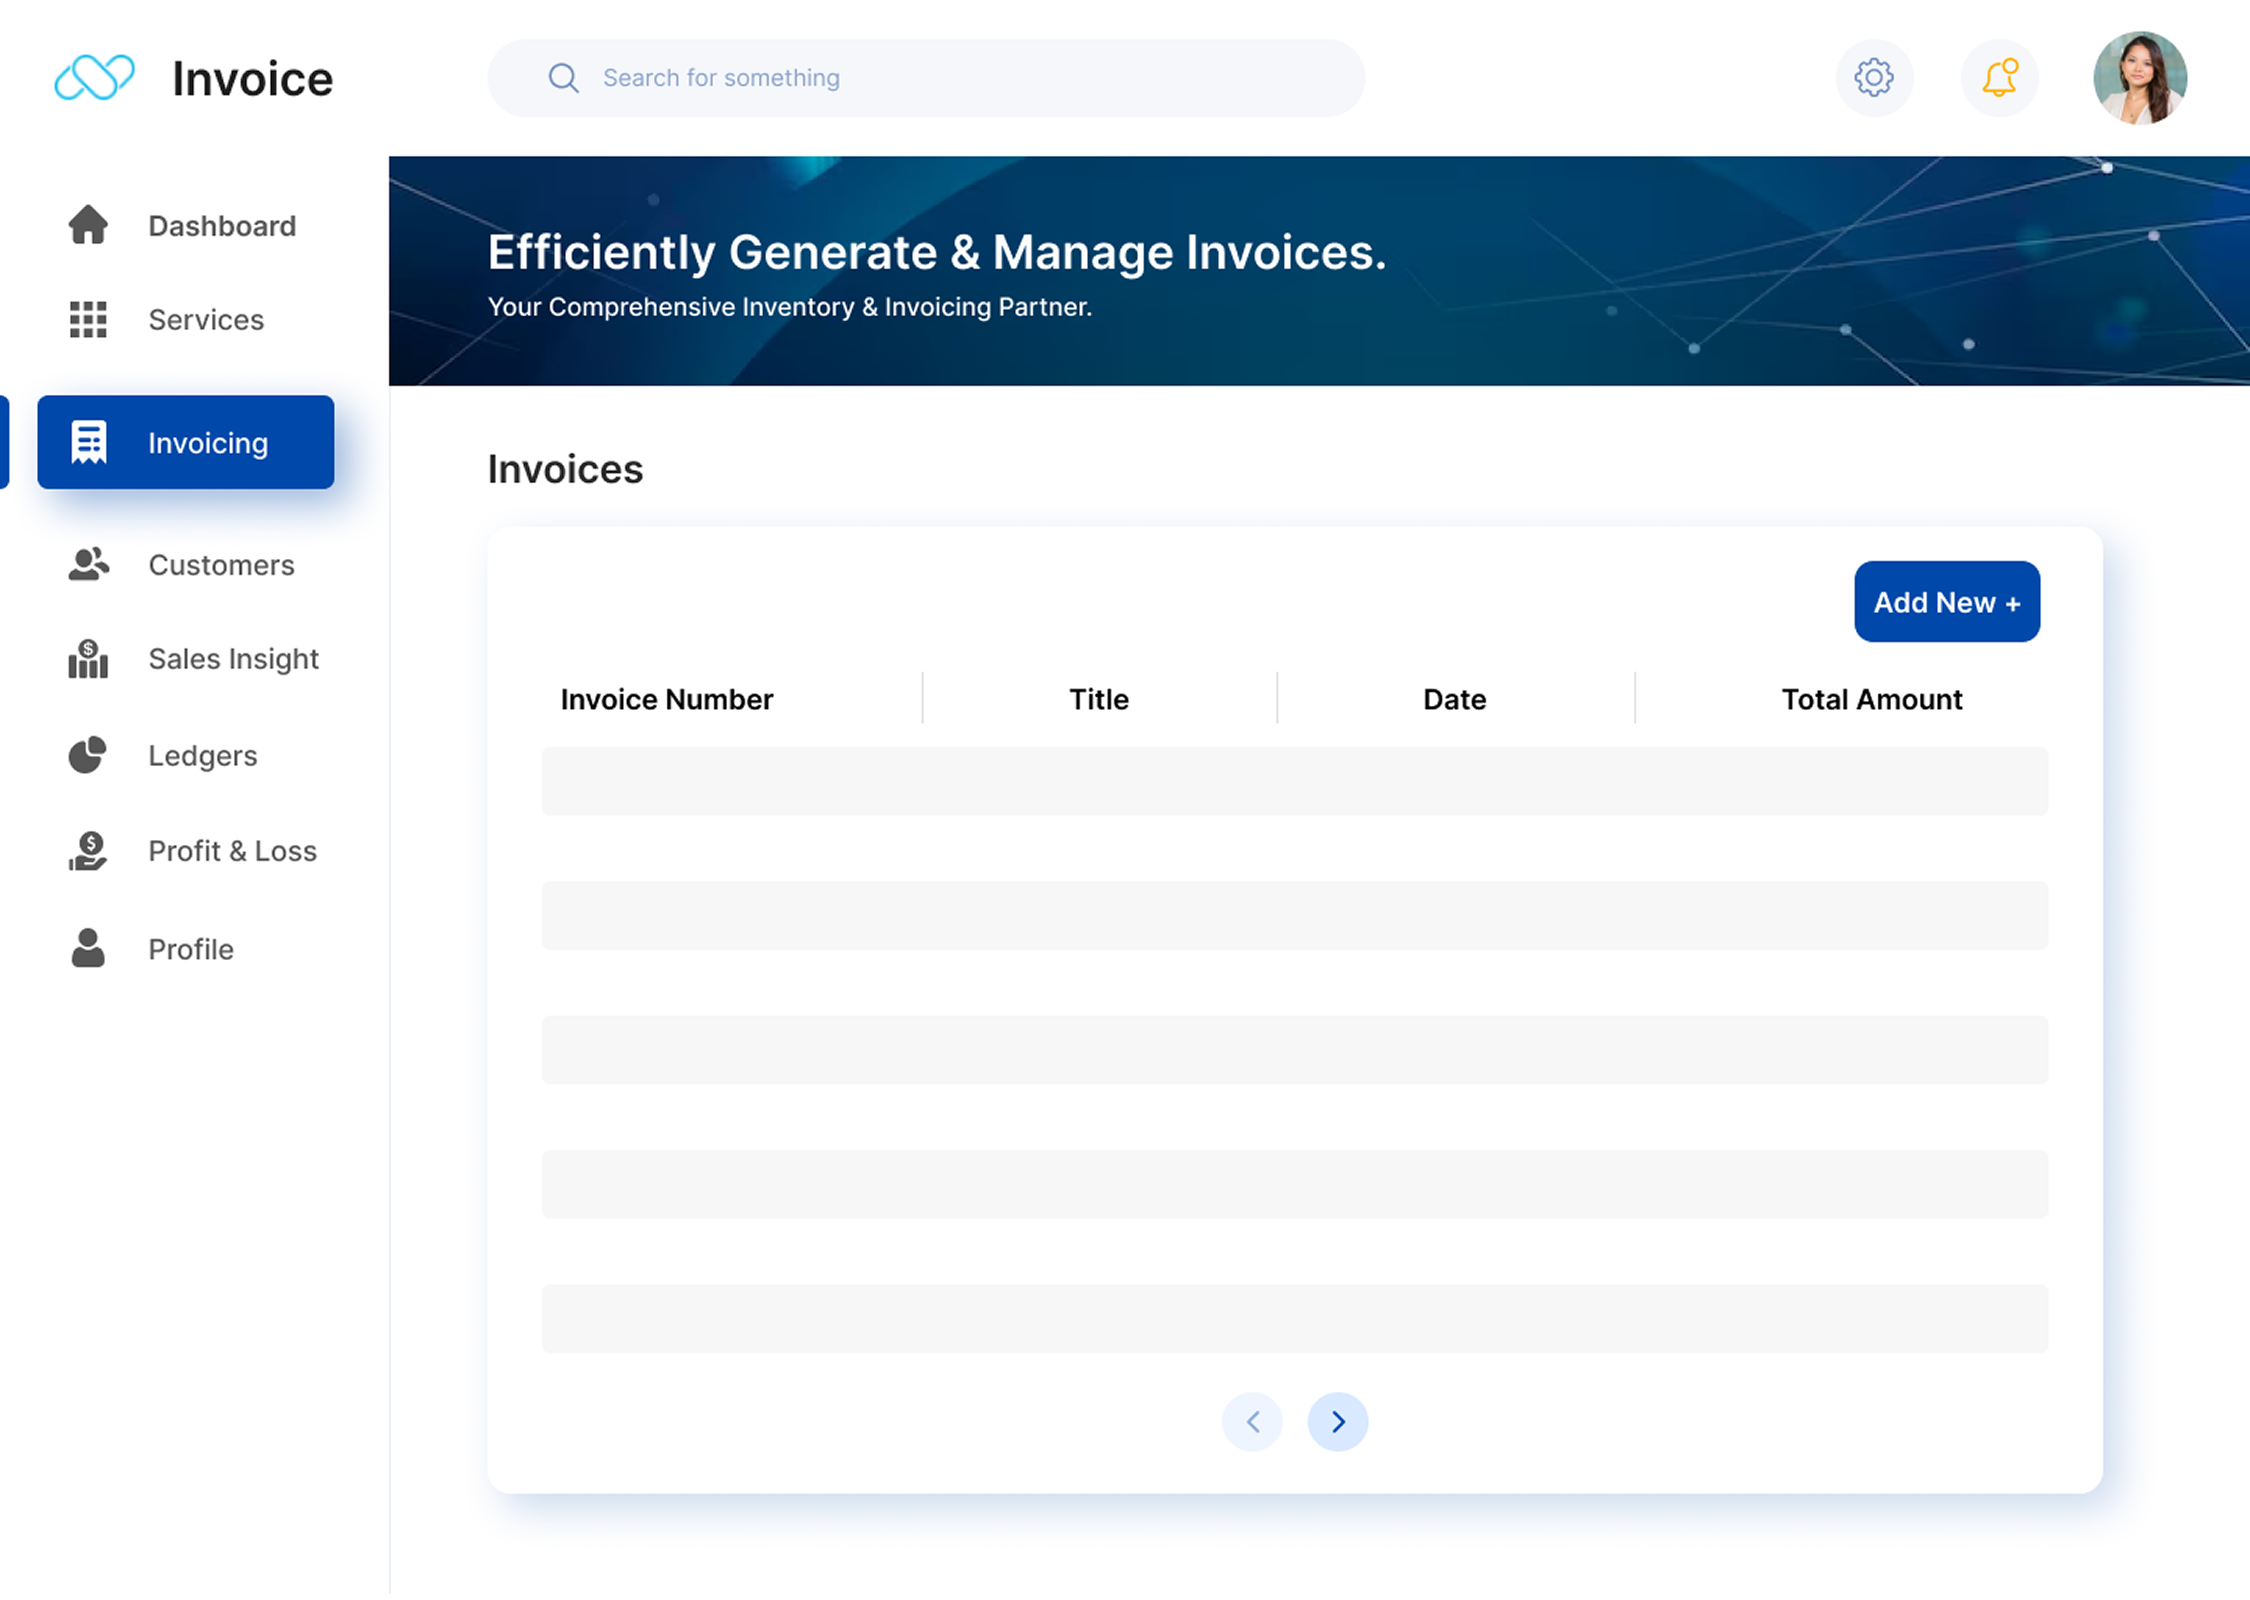Click the Profile person icon
Viewport: 2250px width, 1600px height.
[88, 948]
